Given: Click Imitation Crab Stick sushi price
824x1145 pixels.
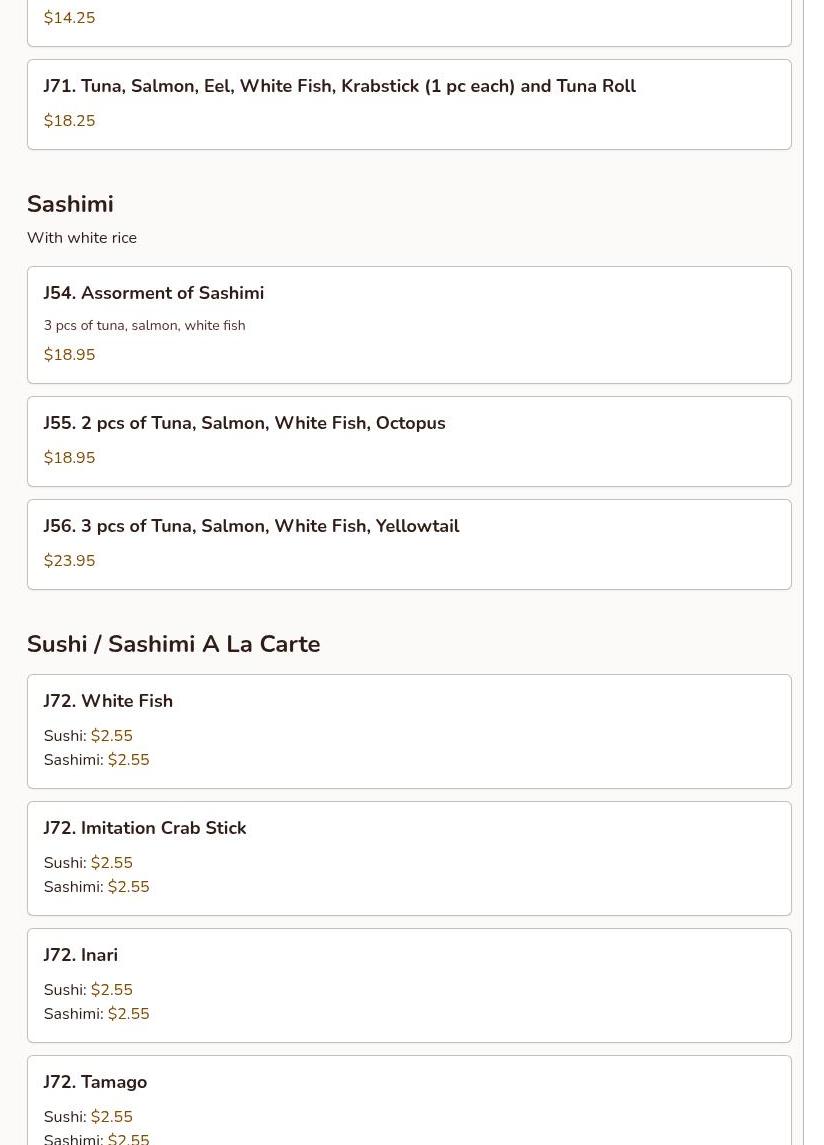Looking at the screenshot, I should click(x=111, y=863).
